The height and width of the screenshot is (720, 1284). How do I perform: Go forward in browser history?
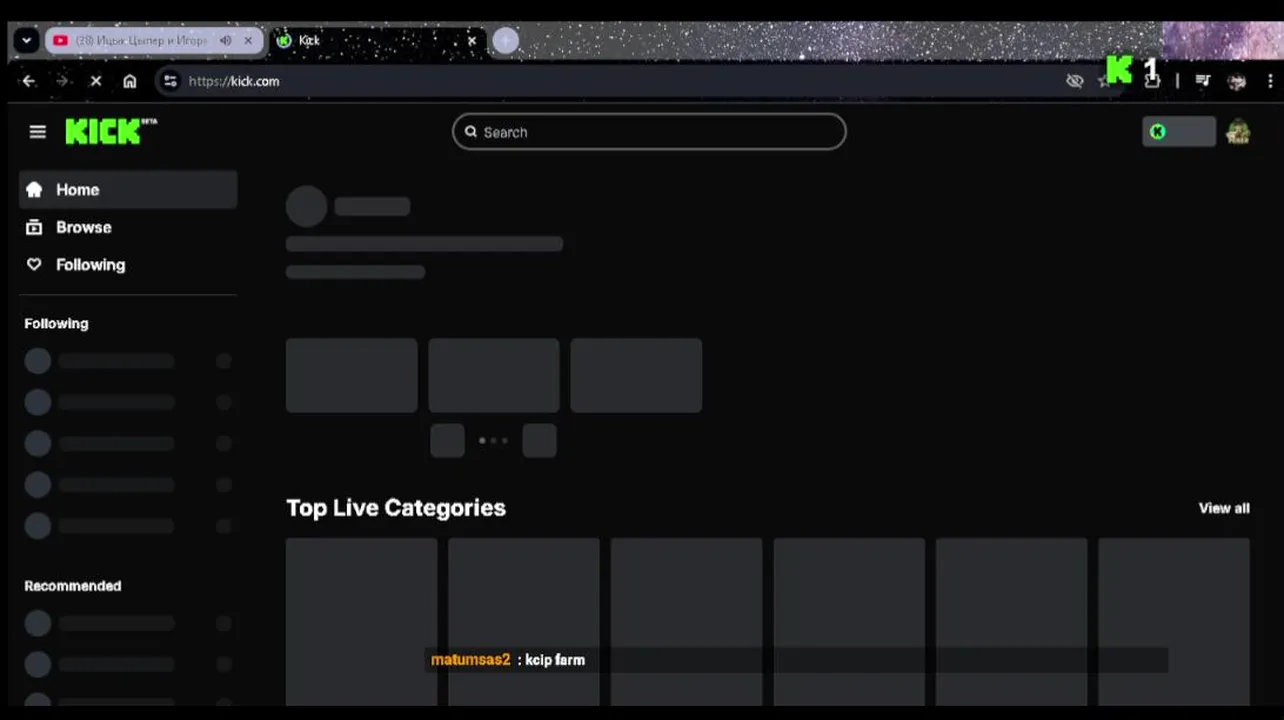62,81
